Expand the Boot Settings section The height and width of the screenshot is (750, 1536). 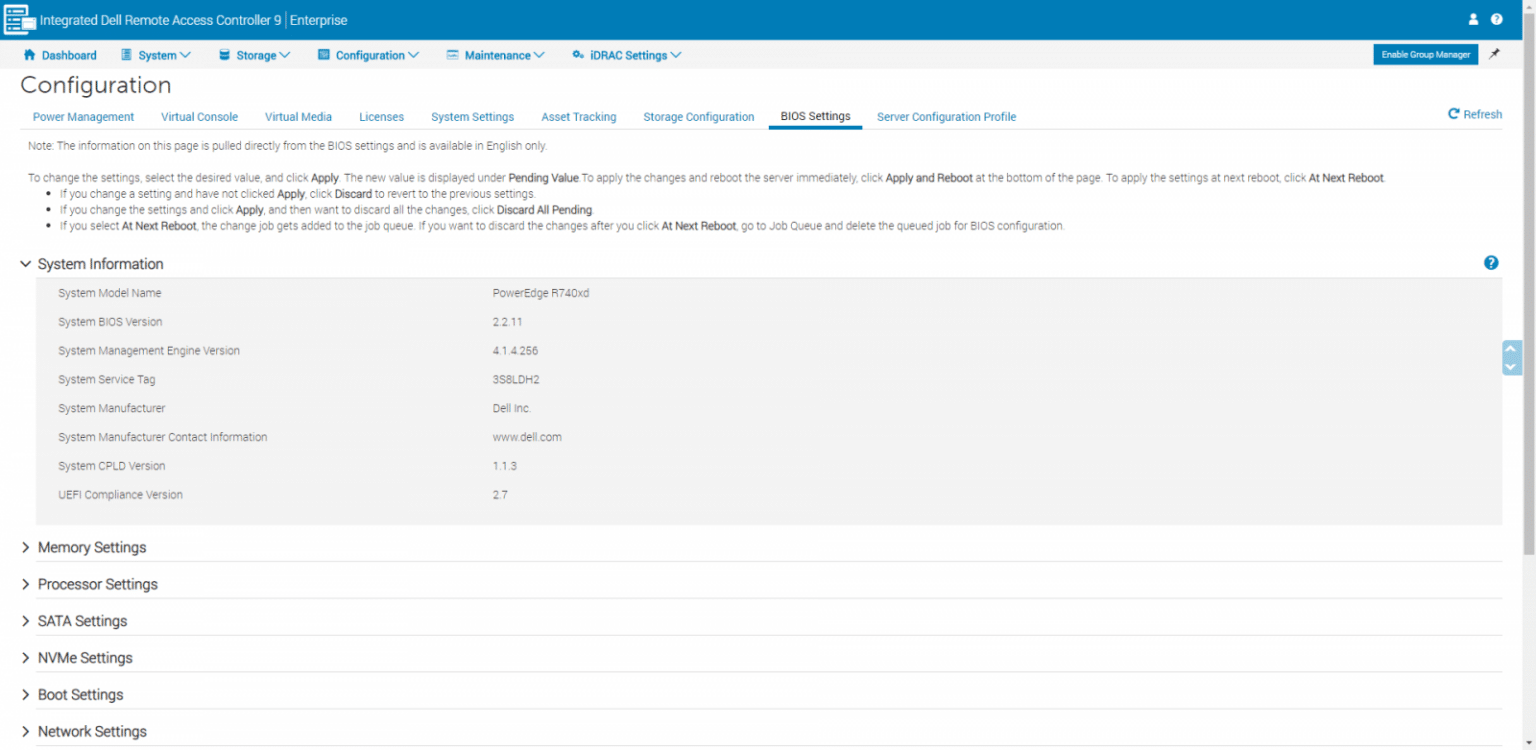point(26,695)
